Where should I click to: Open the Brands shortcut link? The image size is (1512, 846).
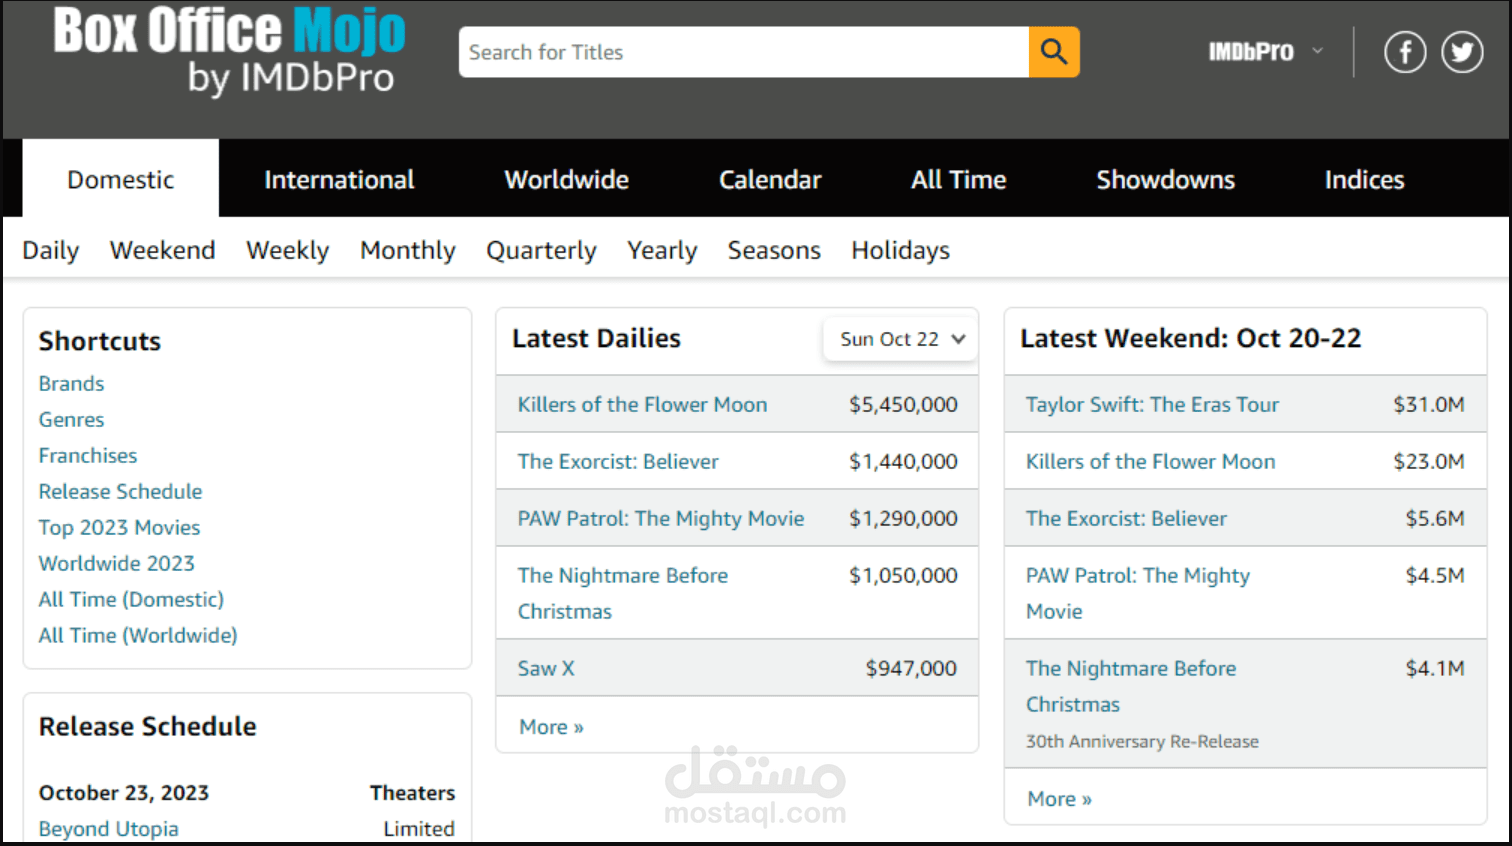point(71,384)
